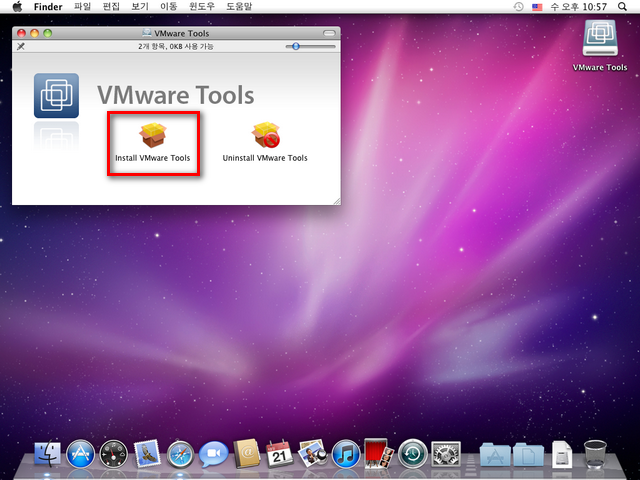Open iCal showing date 21
Screen dimensions: 640x480
pyautogui.click(x=280, y=454)
